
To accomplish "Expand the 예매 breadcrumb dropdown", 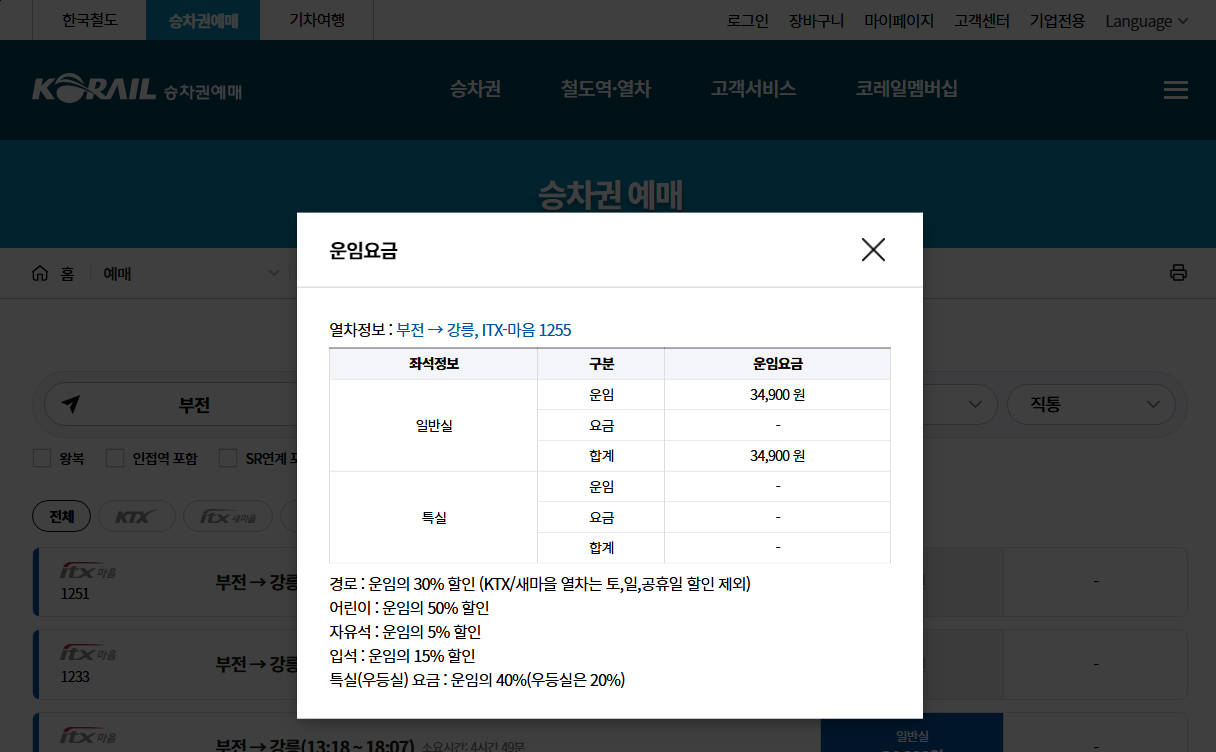I will click(x=191, y=273).
